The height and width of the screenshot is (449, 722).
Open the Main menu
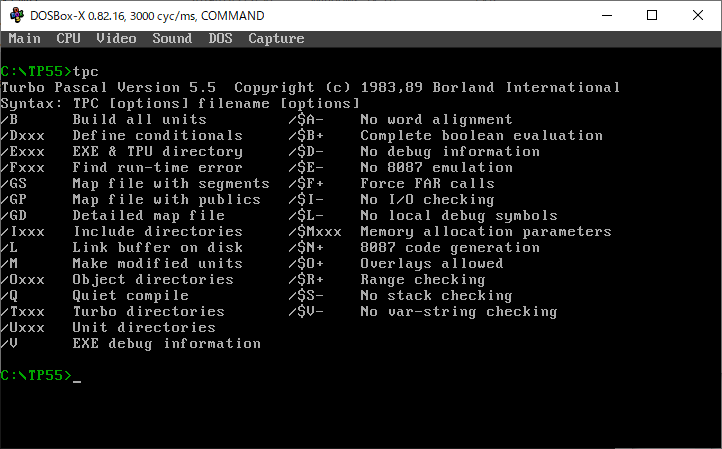pyautogui.click(x=24, y=39)
